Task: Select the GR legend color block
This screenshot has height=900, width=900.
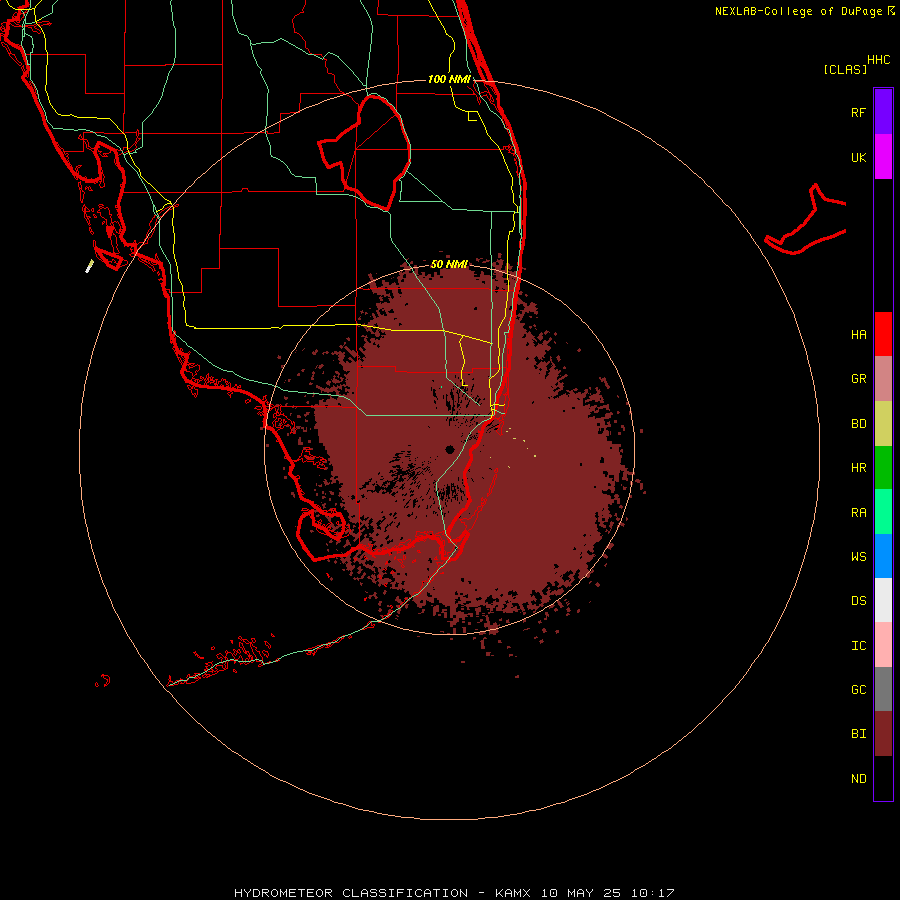Action: [x=883, y=379]
